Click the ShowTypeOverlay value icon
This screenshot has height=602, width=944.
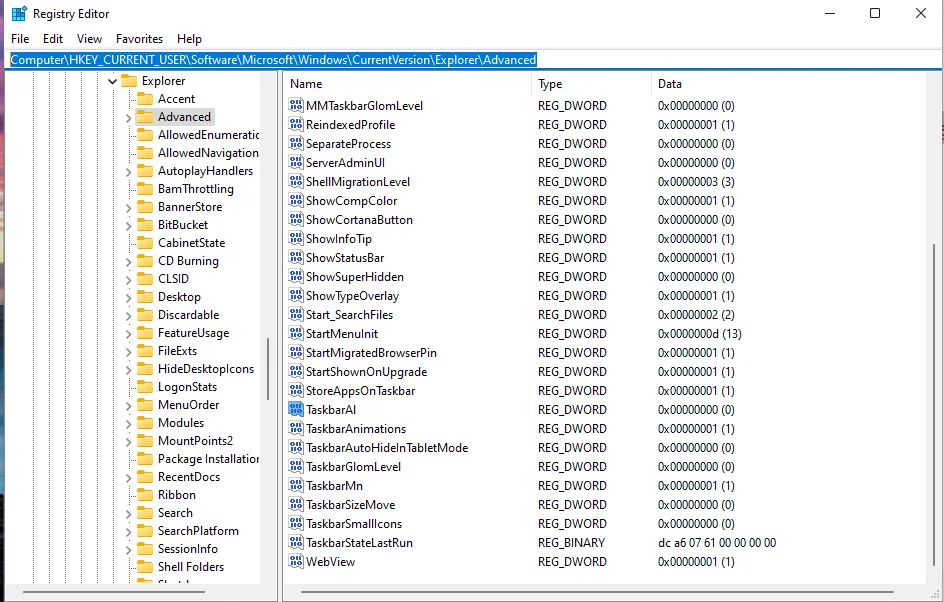(x=296, y=296)
